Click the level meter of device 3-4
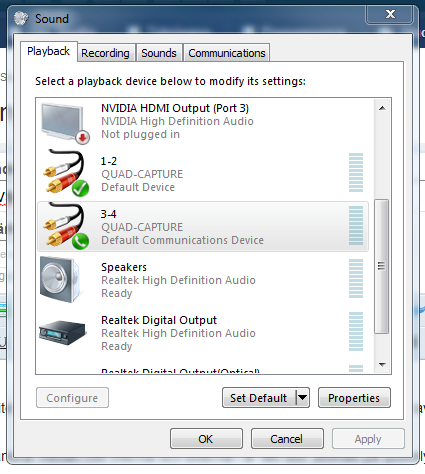The width and height of the screenshot is (425, 474). coord(356,226)
